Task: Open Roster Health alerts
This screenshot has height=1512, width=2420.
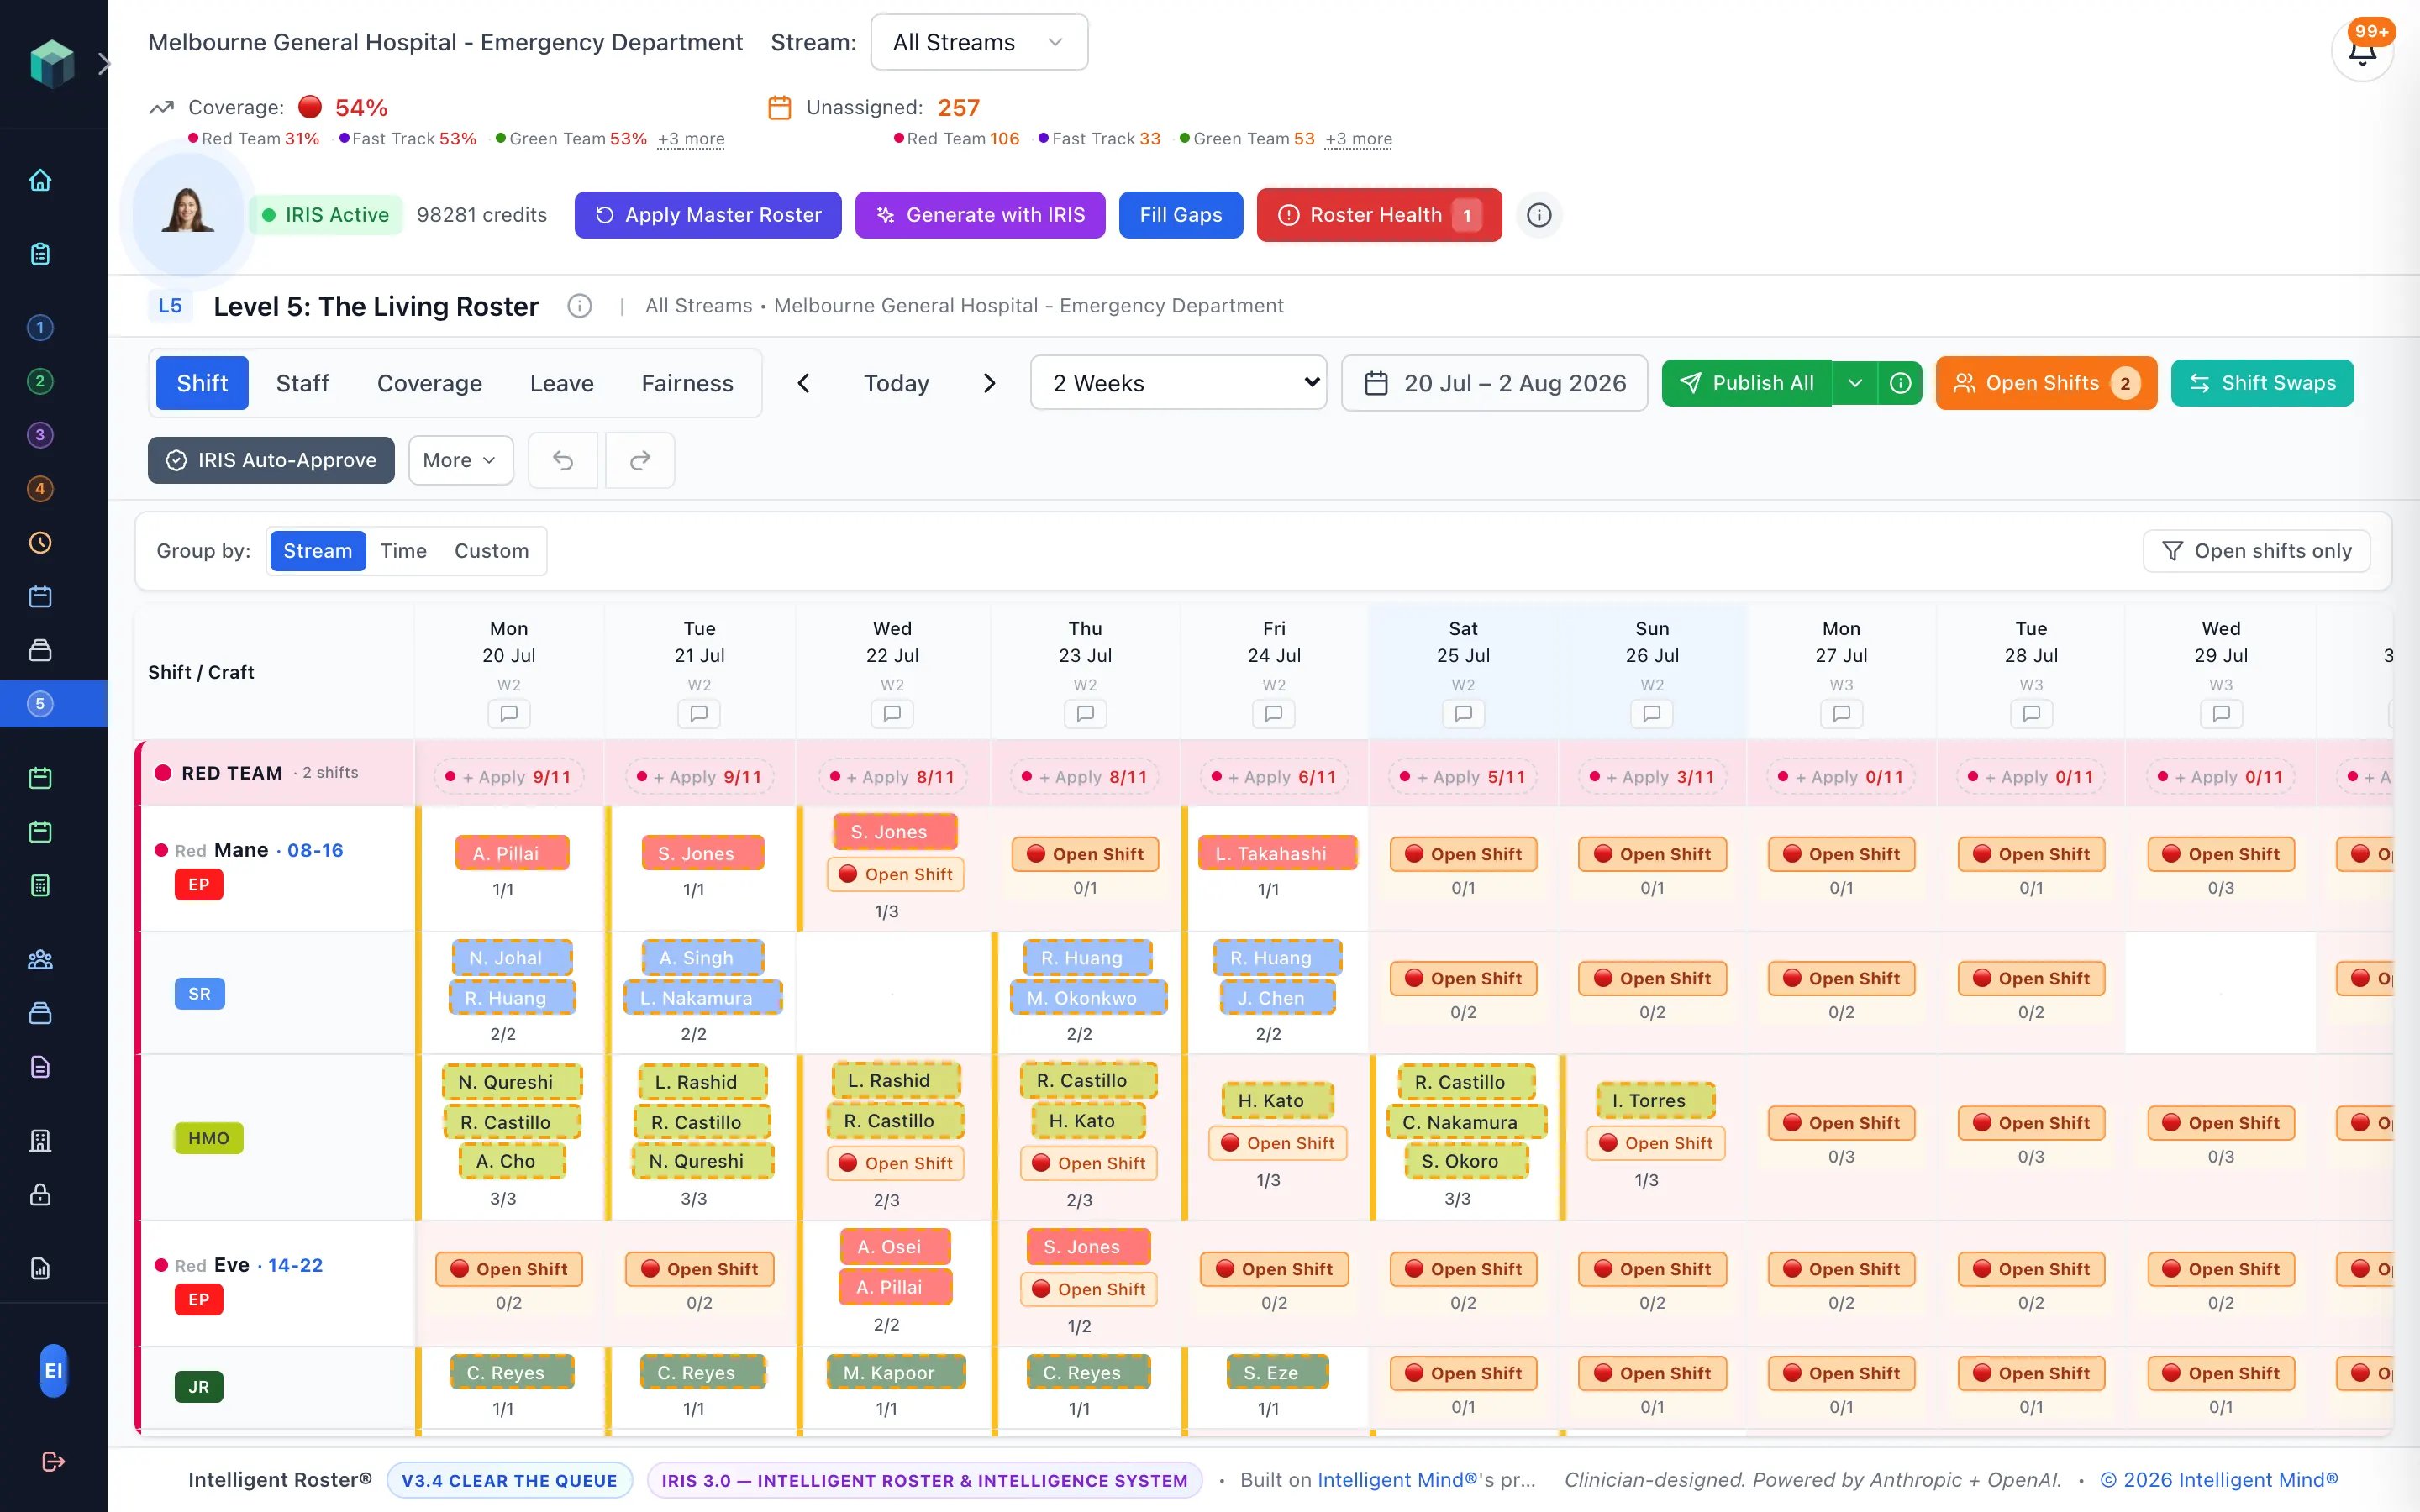Action: 1379,215
